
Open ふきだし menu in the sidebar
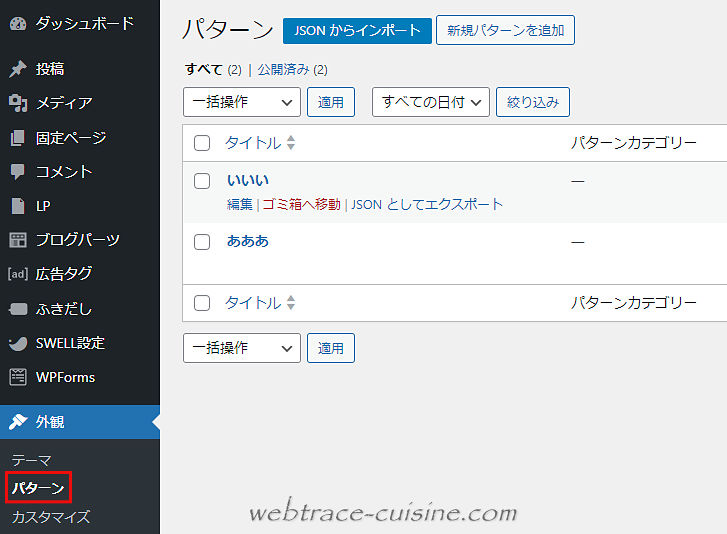(64, 309)
